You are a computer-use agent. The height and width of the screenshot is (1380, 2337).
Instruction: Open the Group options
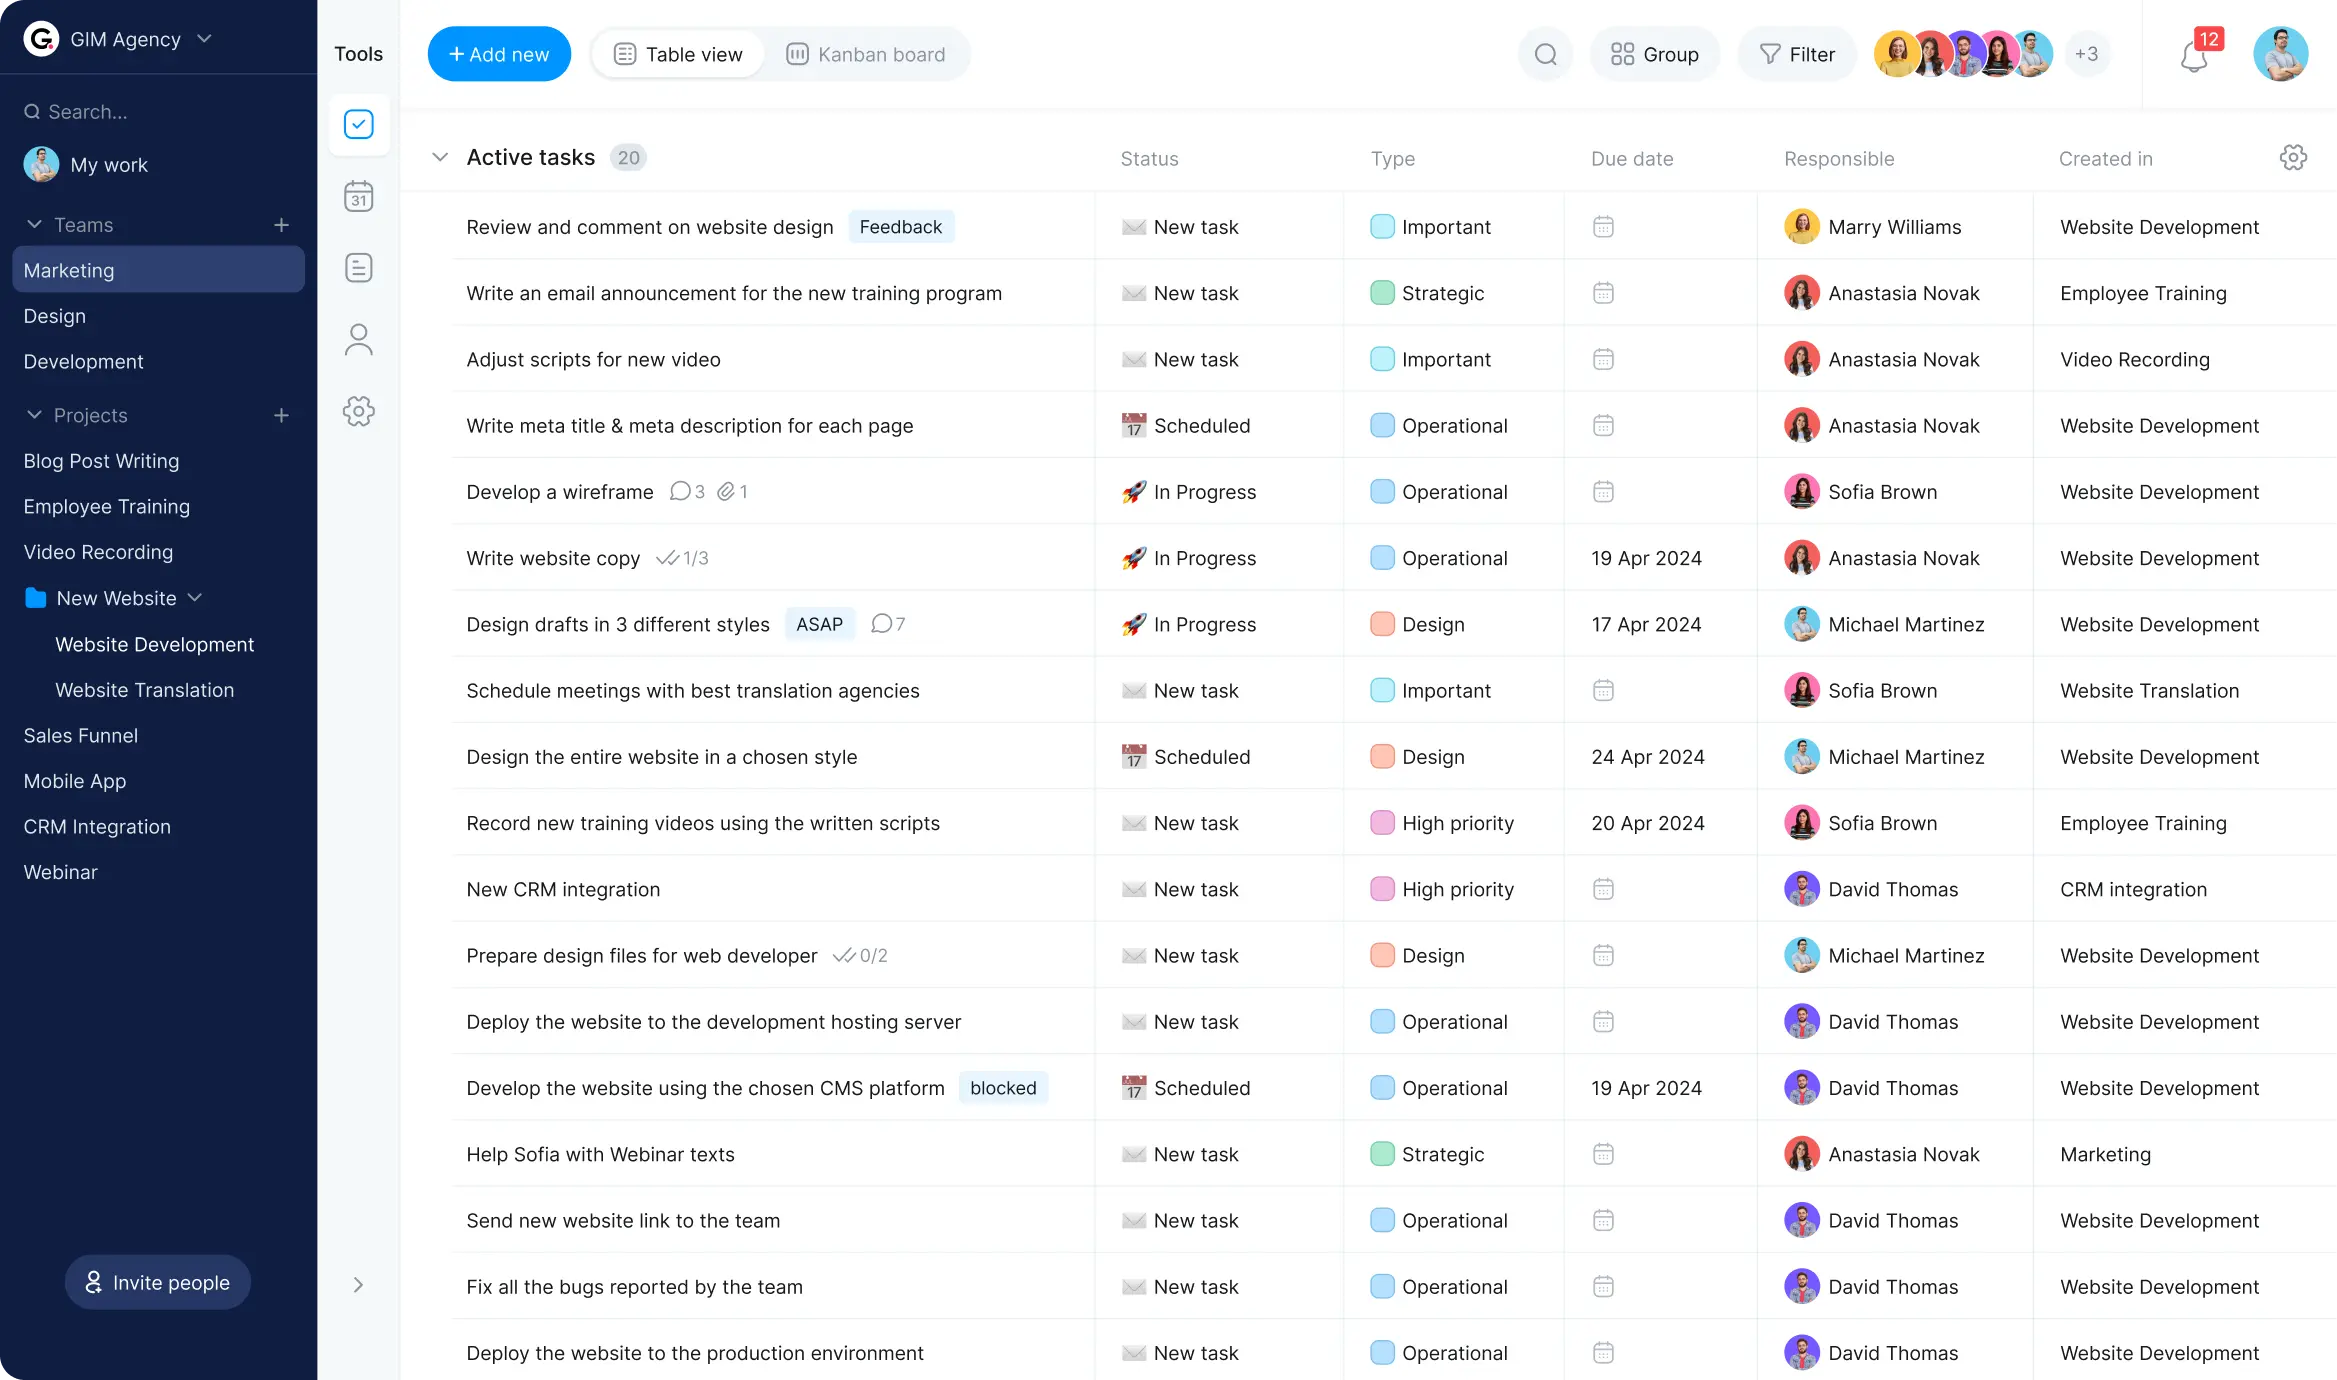coord(1655,54)
